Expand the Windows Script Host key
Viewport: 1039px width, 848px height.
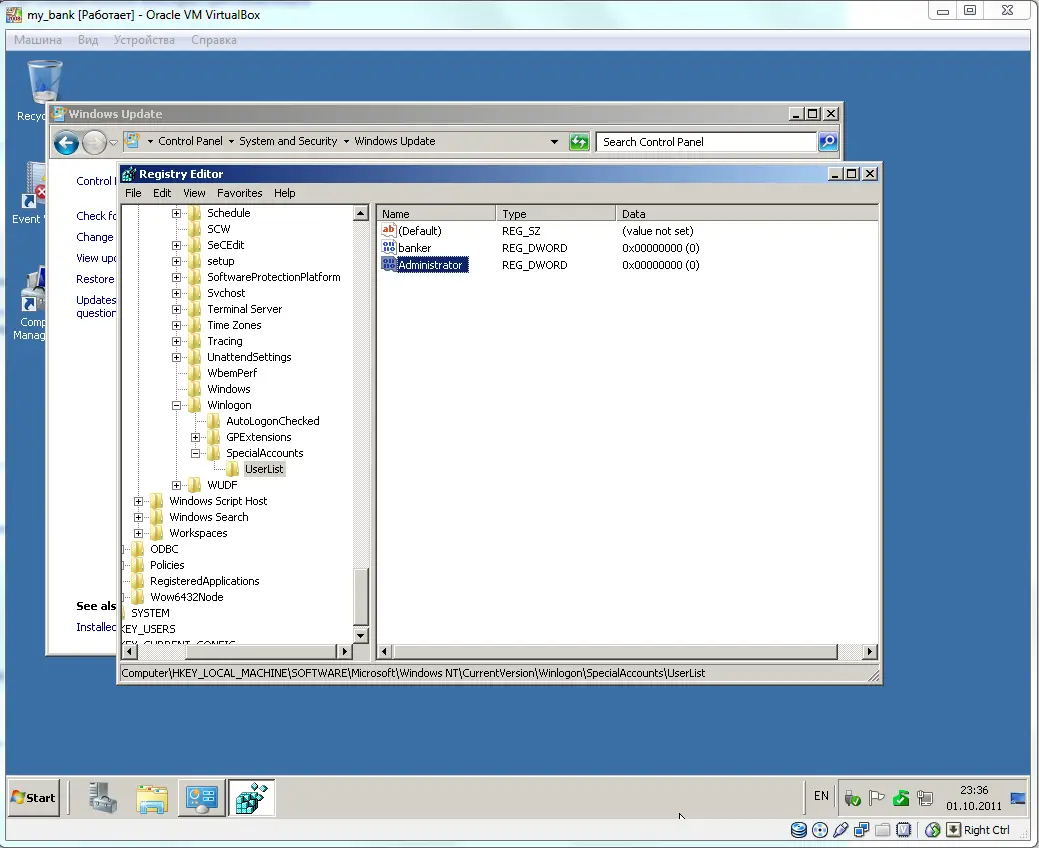138,502
